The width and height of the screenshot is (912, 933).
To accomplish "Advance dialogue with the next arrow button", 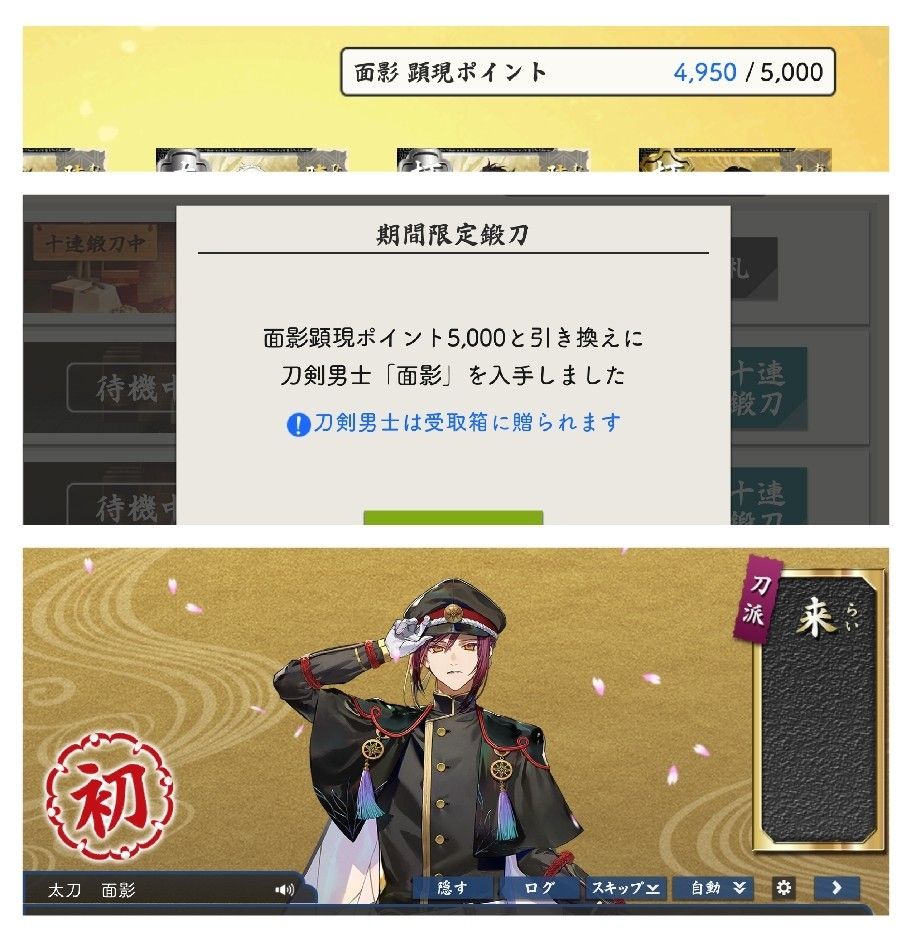I will (836, 888).
